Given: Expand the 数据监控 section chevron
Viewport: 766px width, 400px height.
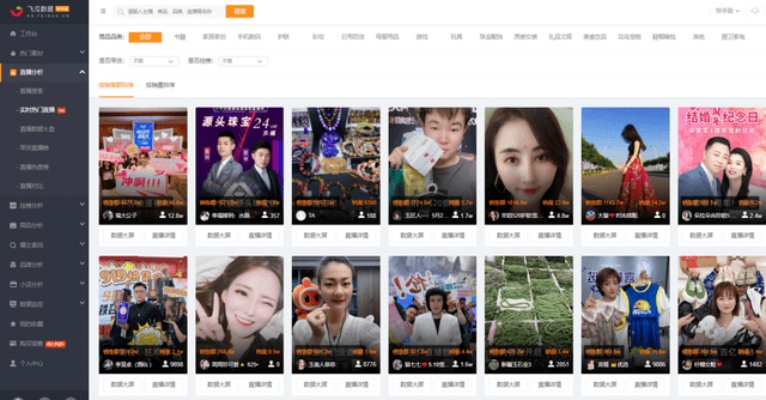Looking at the screenshot, I should pyautogui.click(x=82, y=303).
